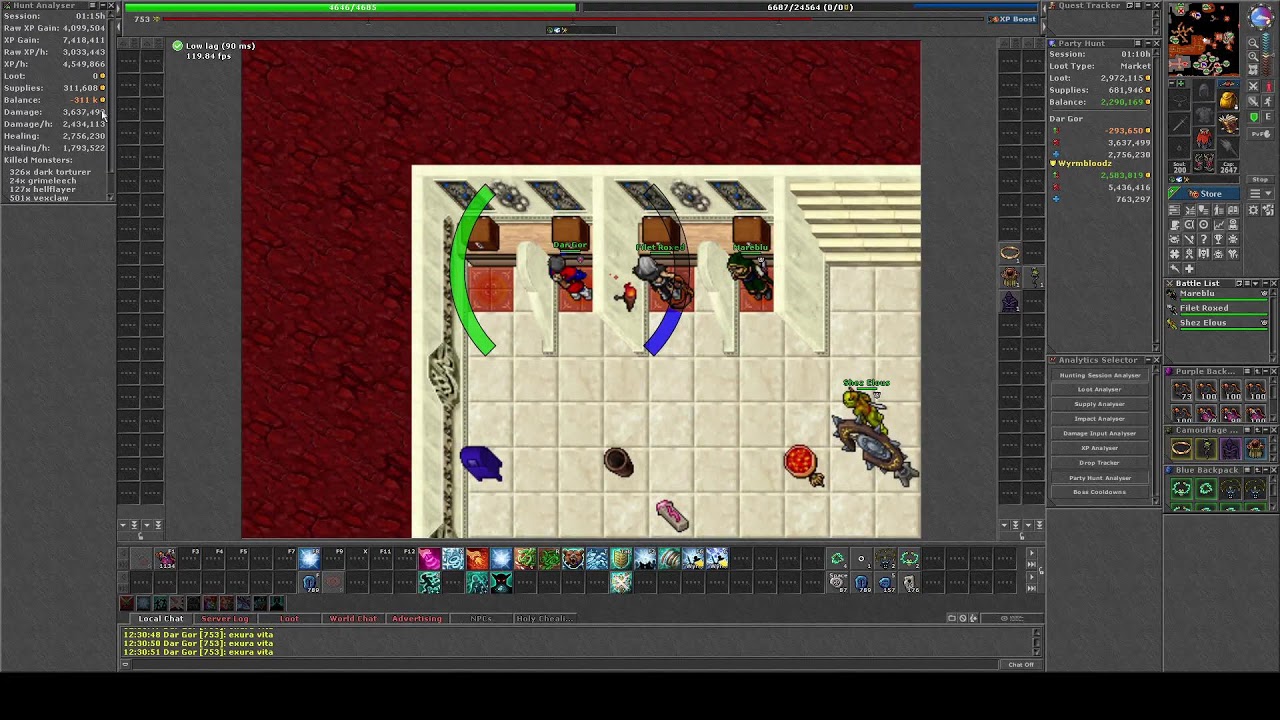Viewport: 1280px width, 720px height.
Task: Toggle the PvP mode button
Action: [1260, 133]
